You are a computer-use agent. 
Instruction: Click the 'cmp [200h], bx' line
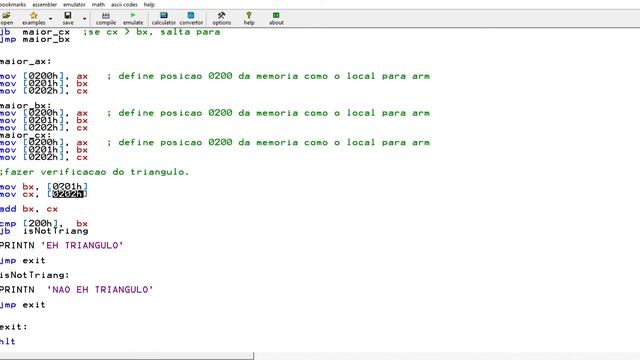click(x=44, y=224)
